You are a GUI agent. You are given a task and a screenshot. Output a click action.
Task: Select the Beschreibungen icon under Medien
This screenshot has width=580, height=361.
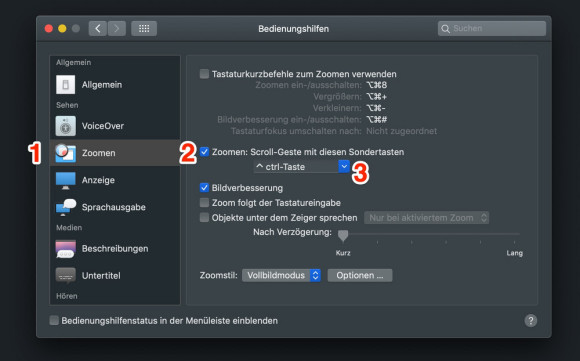point(65,249)
